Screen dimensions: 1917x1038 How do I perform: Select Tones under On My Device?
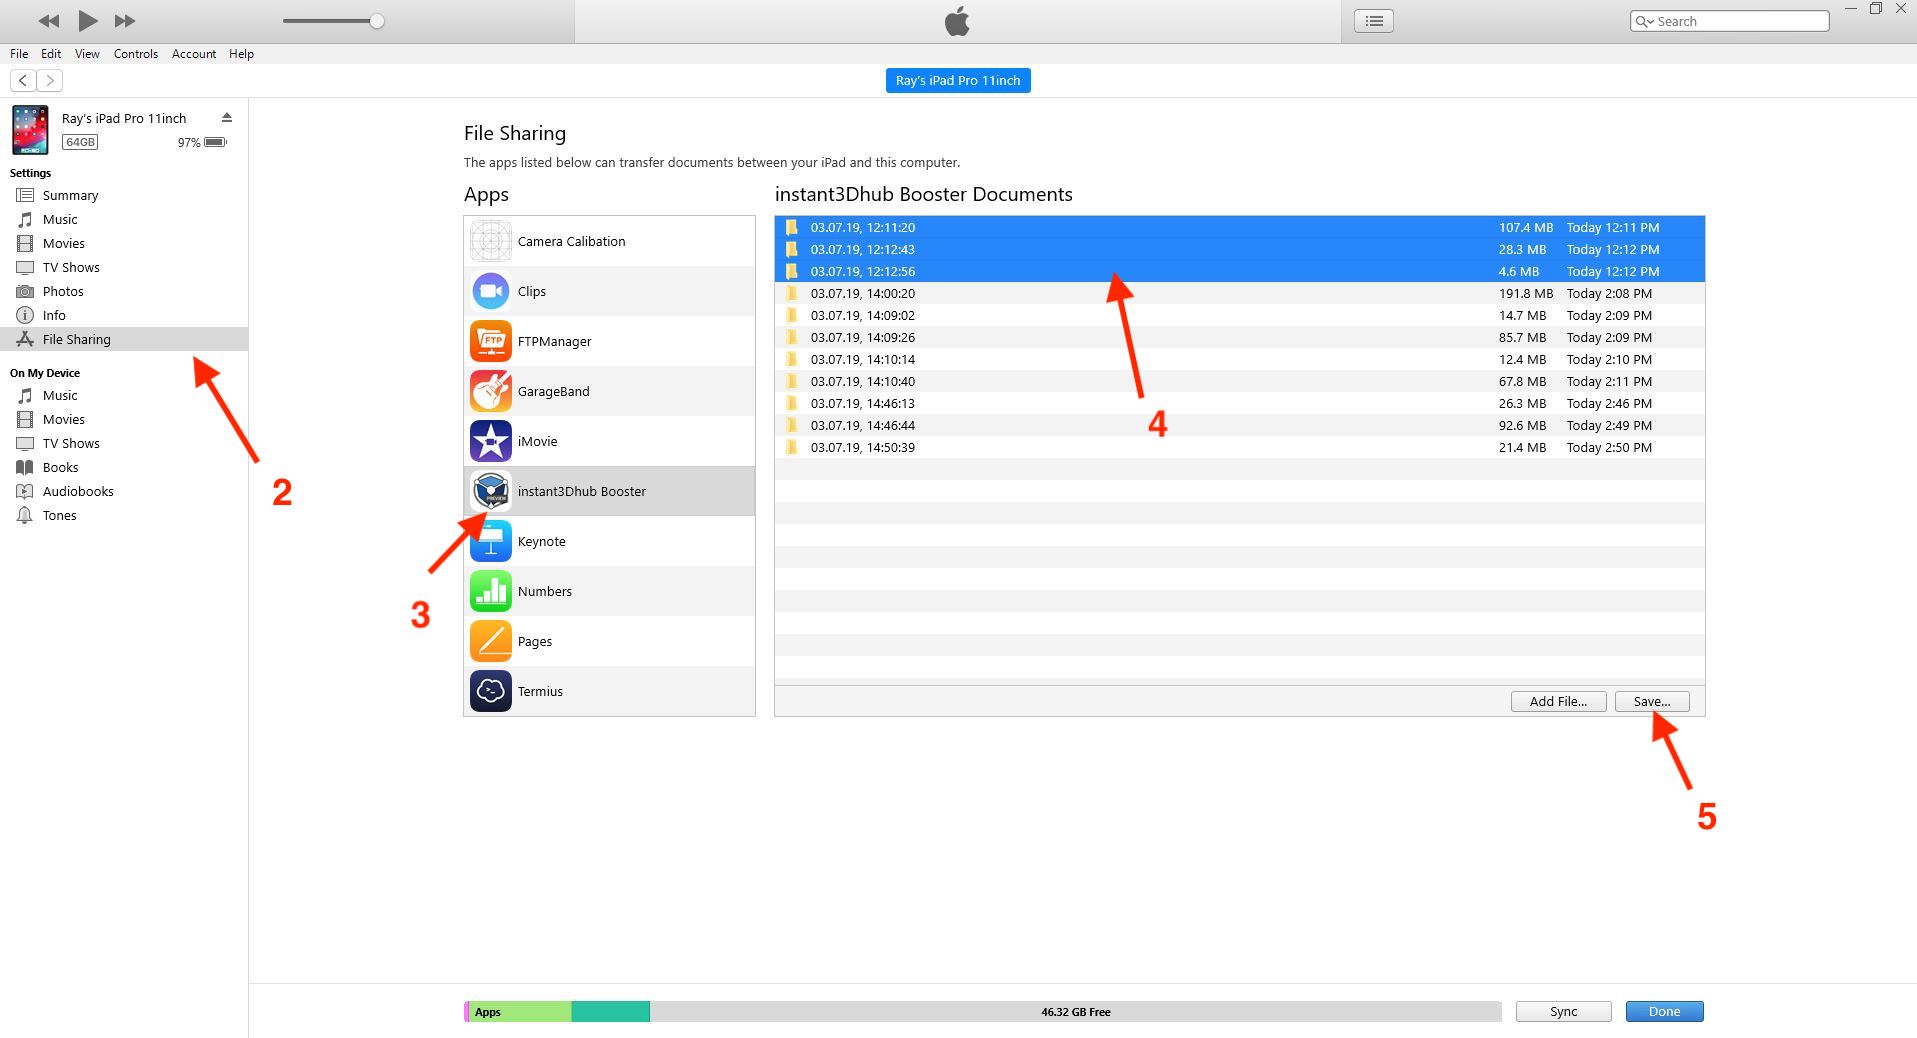point(124,516)
